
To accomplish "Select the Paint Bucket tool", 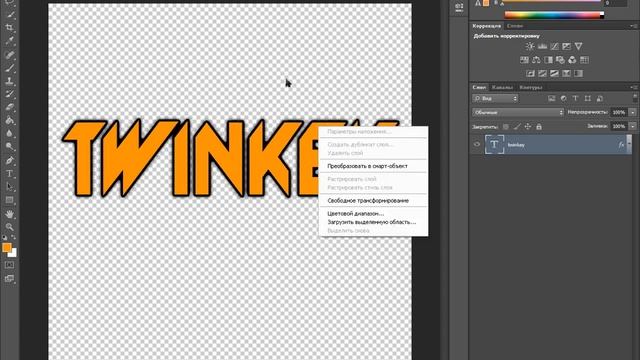I will pos(9,120).
